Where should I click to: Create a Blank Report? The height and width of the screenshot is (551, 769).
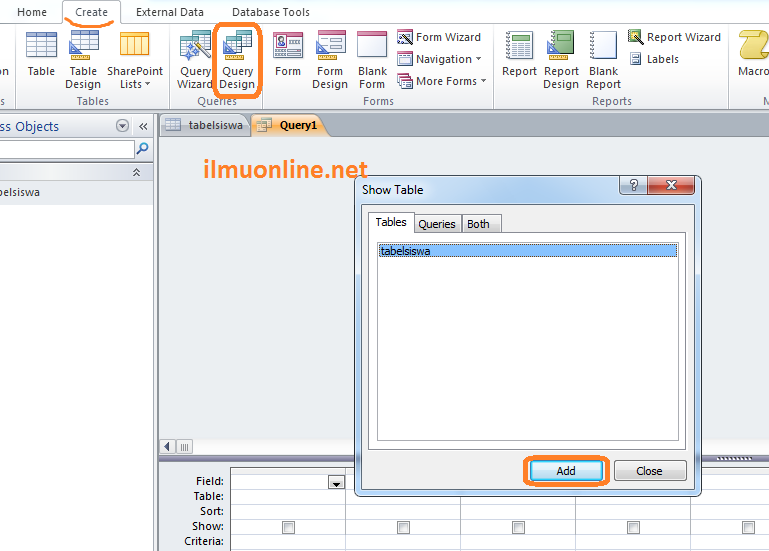point(603,59)
